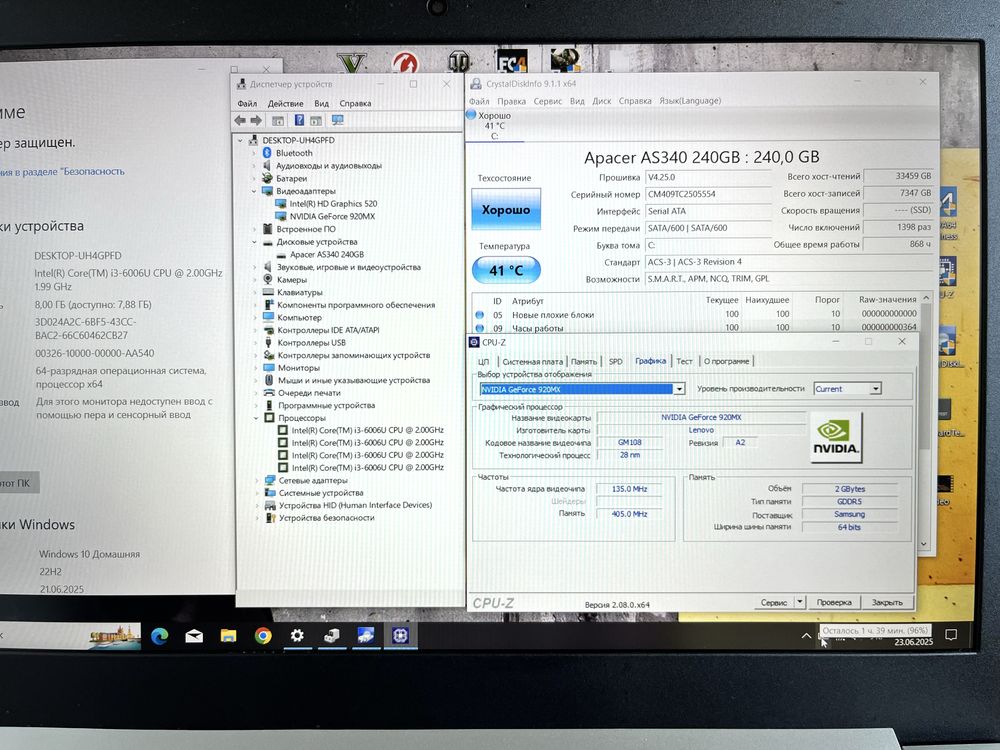Expand the Клавиатуры category
This screenshot has height=750, width=1000.
click(x=255, y=292)
